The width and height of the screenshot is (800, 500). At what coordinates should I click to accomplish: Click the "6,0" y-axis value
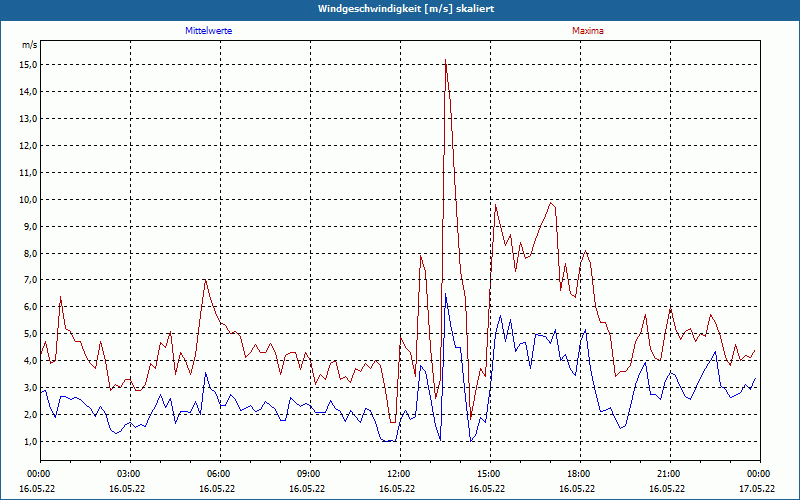tap(30, 307)
